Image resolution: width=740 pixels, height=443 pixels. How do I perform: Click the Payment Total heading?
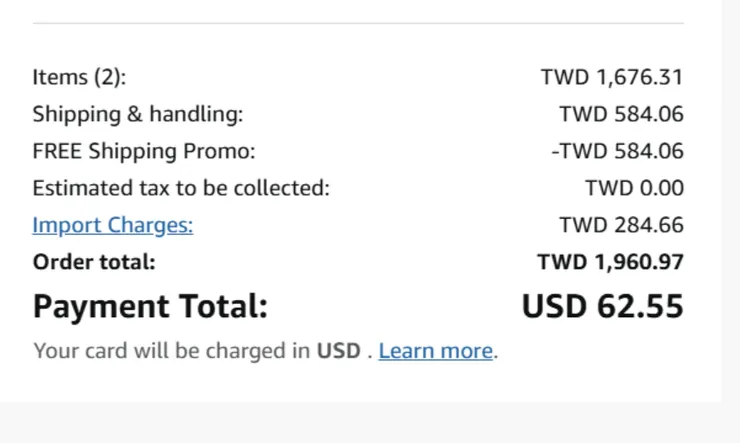click(150, 306)
